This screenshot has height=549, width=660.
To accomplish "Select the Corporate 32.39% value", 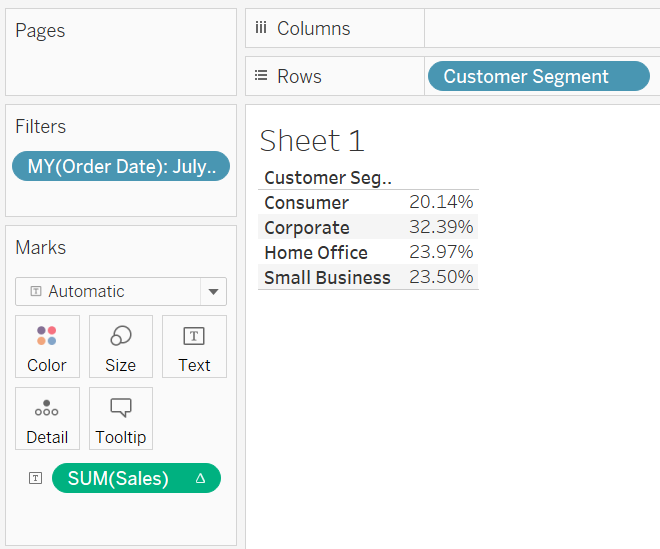I will (441, 227).
